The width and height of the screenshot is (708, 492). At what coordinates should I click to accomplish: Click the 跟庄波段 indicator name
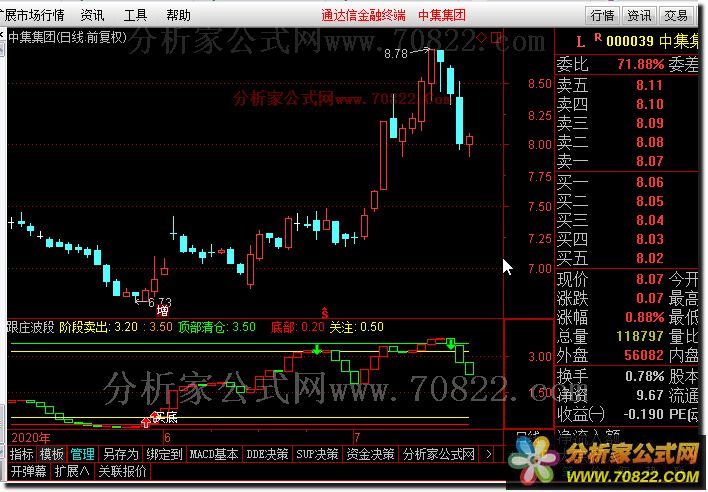[x=31, y=327]
